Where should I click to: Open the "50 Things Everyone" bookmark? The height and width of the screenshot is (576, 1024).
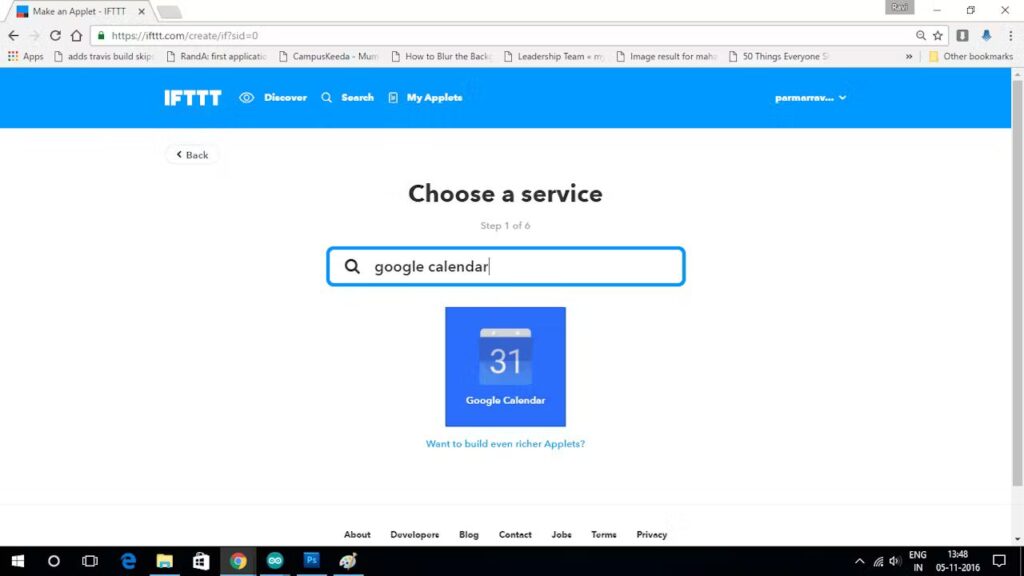click(779, 56)
